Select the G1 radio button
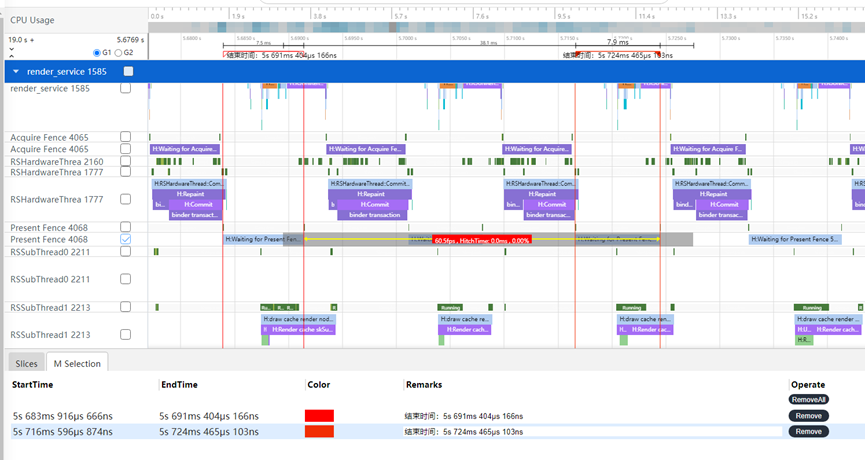The width and height of the screenshot is (865, 460). click(97, 52)
